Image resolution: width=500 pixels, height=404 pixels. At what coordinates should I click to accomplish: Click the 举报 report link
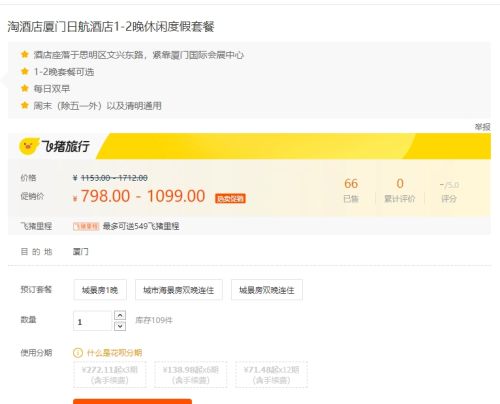click(482, 127)
